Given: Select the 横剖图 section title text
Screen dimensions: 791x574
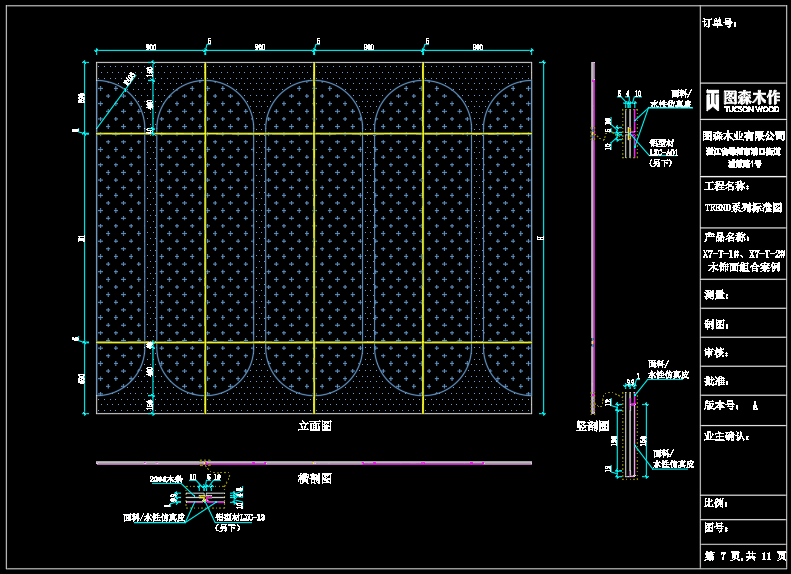Looking at the screenshot, I should (x=314, y=478).
